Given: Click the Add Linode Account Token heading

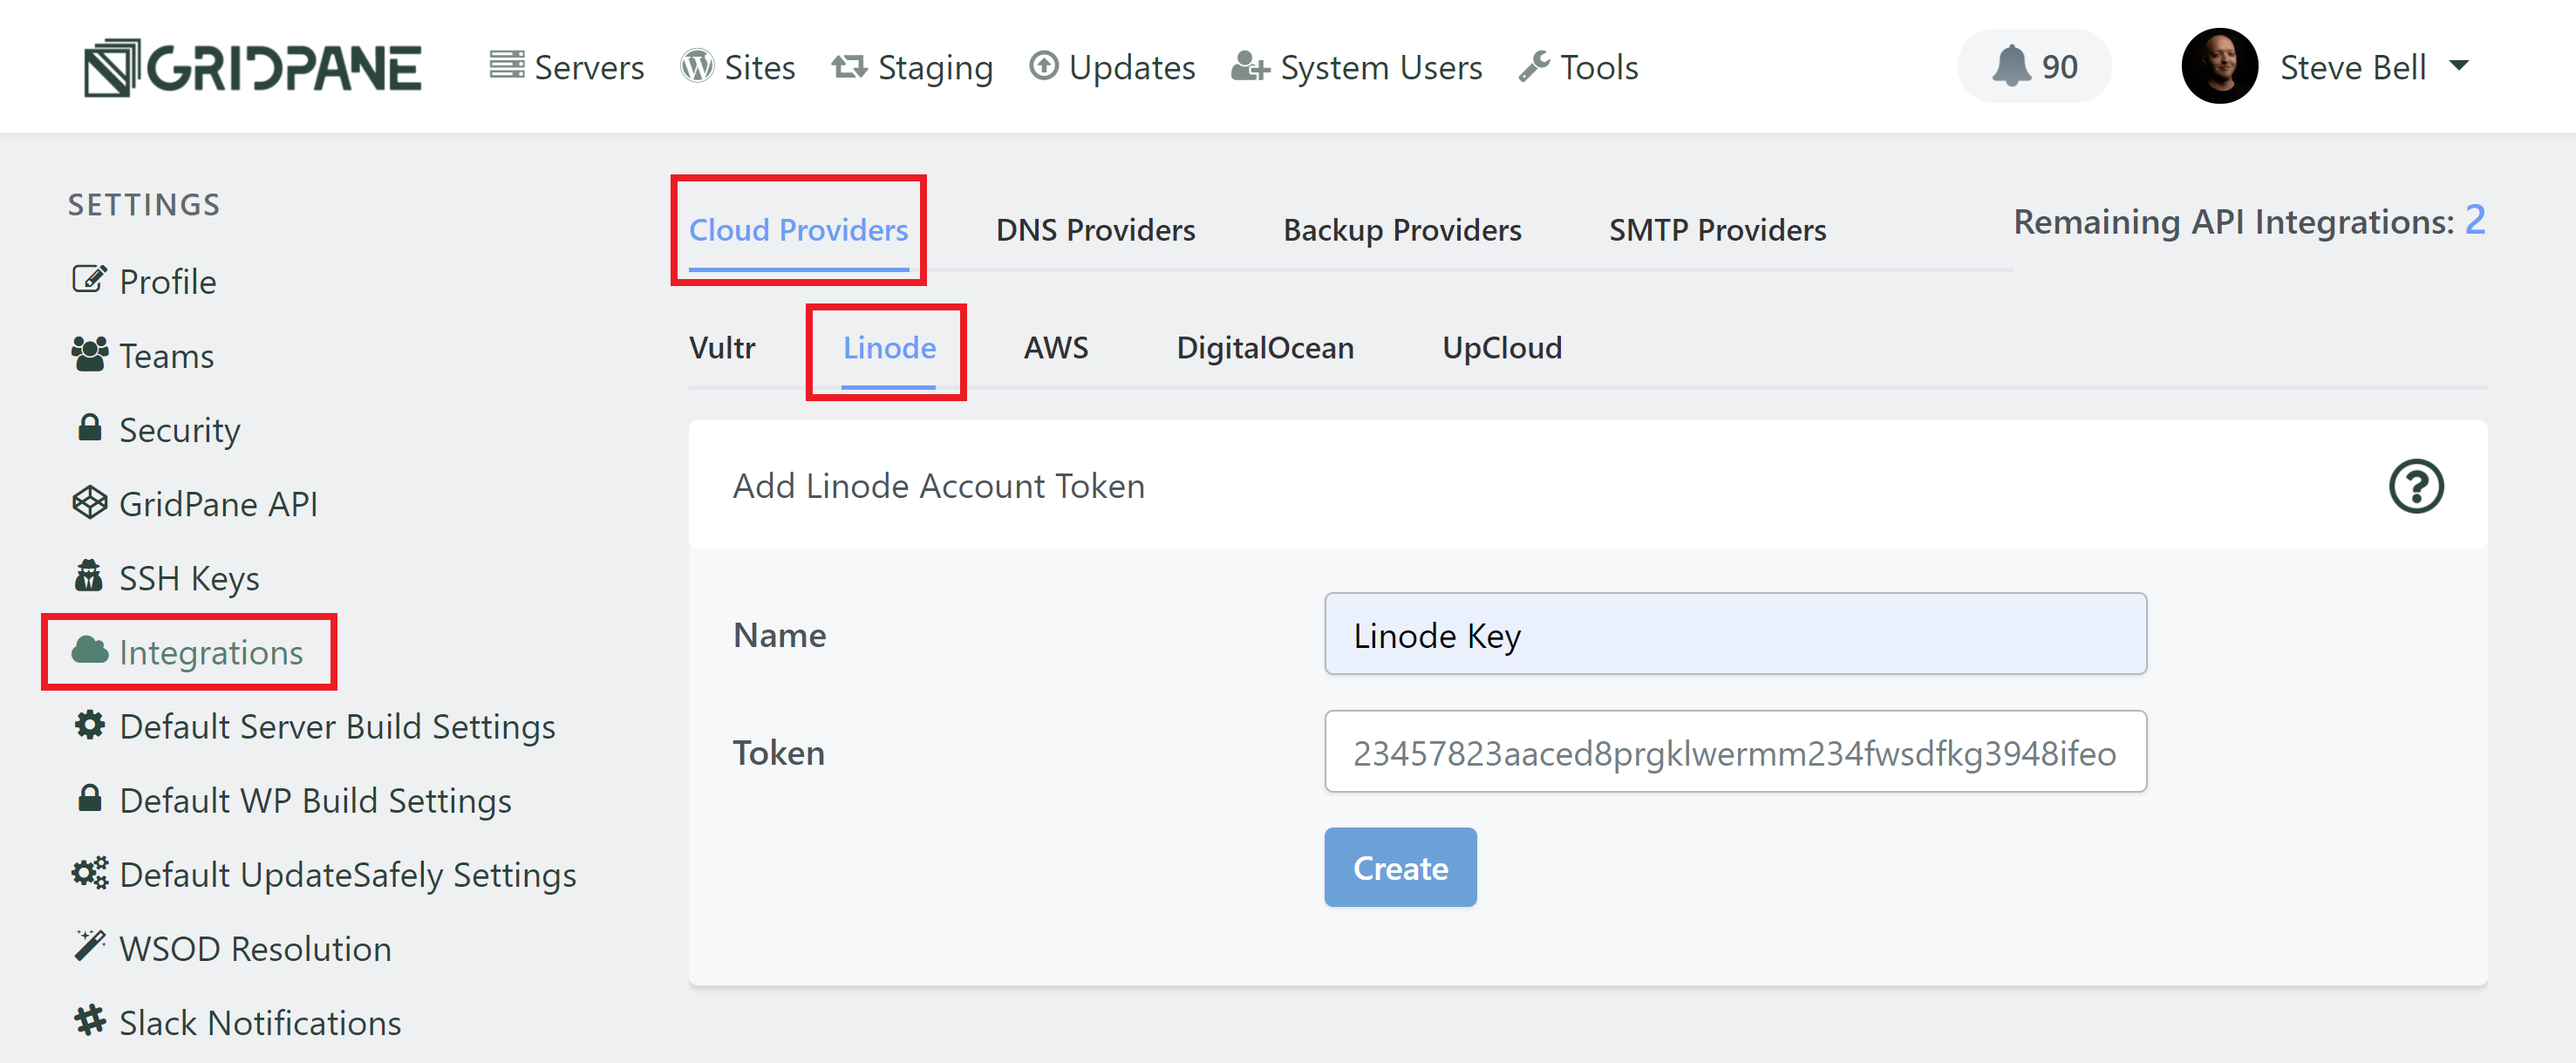Looking at the screenshot, I should 938,486.
